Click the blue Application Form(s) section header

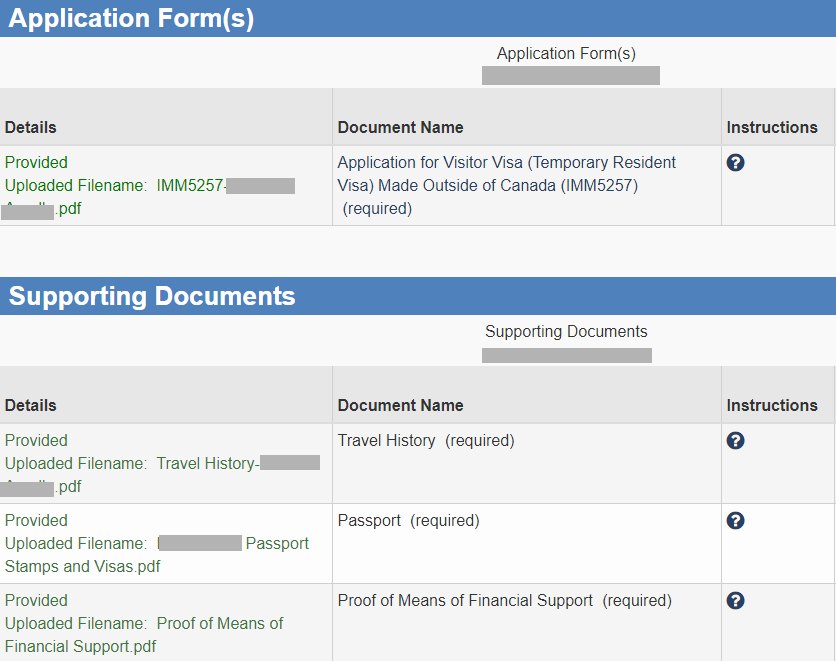131,18
